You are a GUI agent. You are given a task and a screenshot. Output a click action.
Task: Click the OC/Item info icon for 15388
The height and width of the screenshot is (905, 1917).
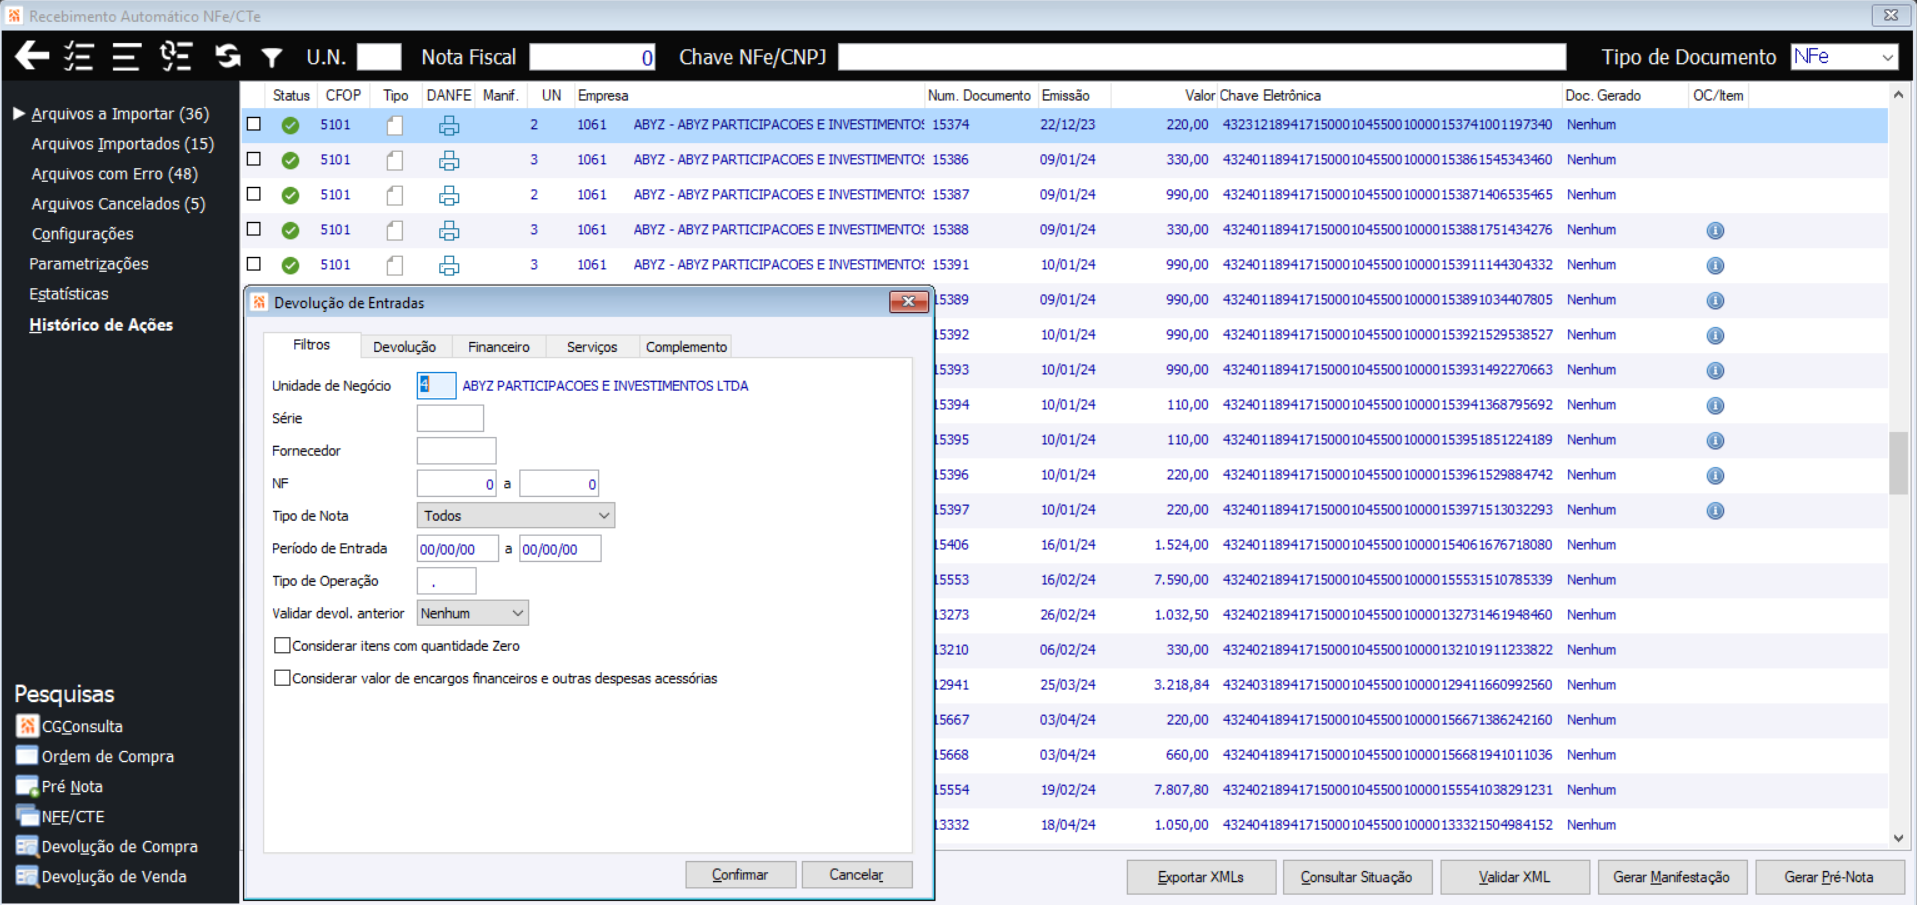[x=1715, y=230]
